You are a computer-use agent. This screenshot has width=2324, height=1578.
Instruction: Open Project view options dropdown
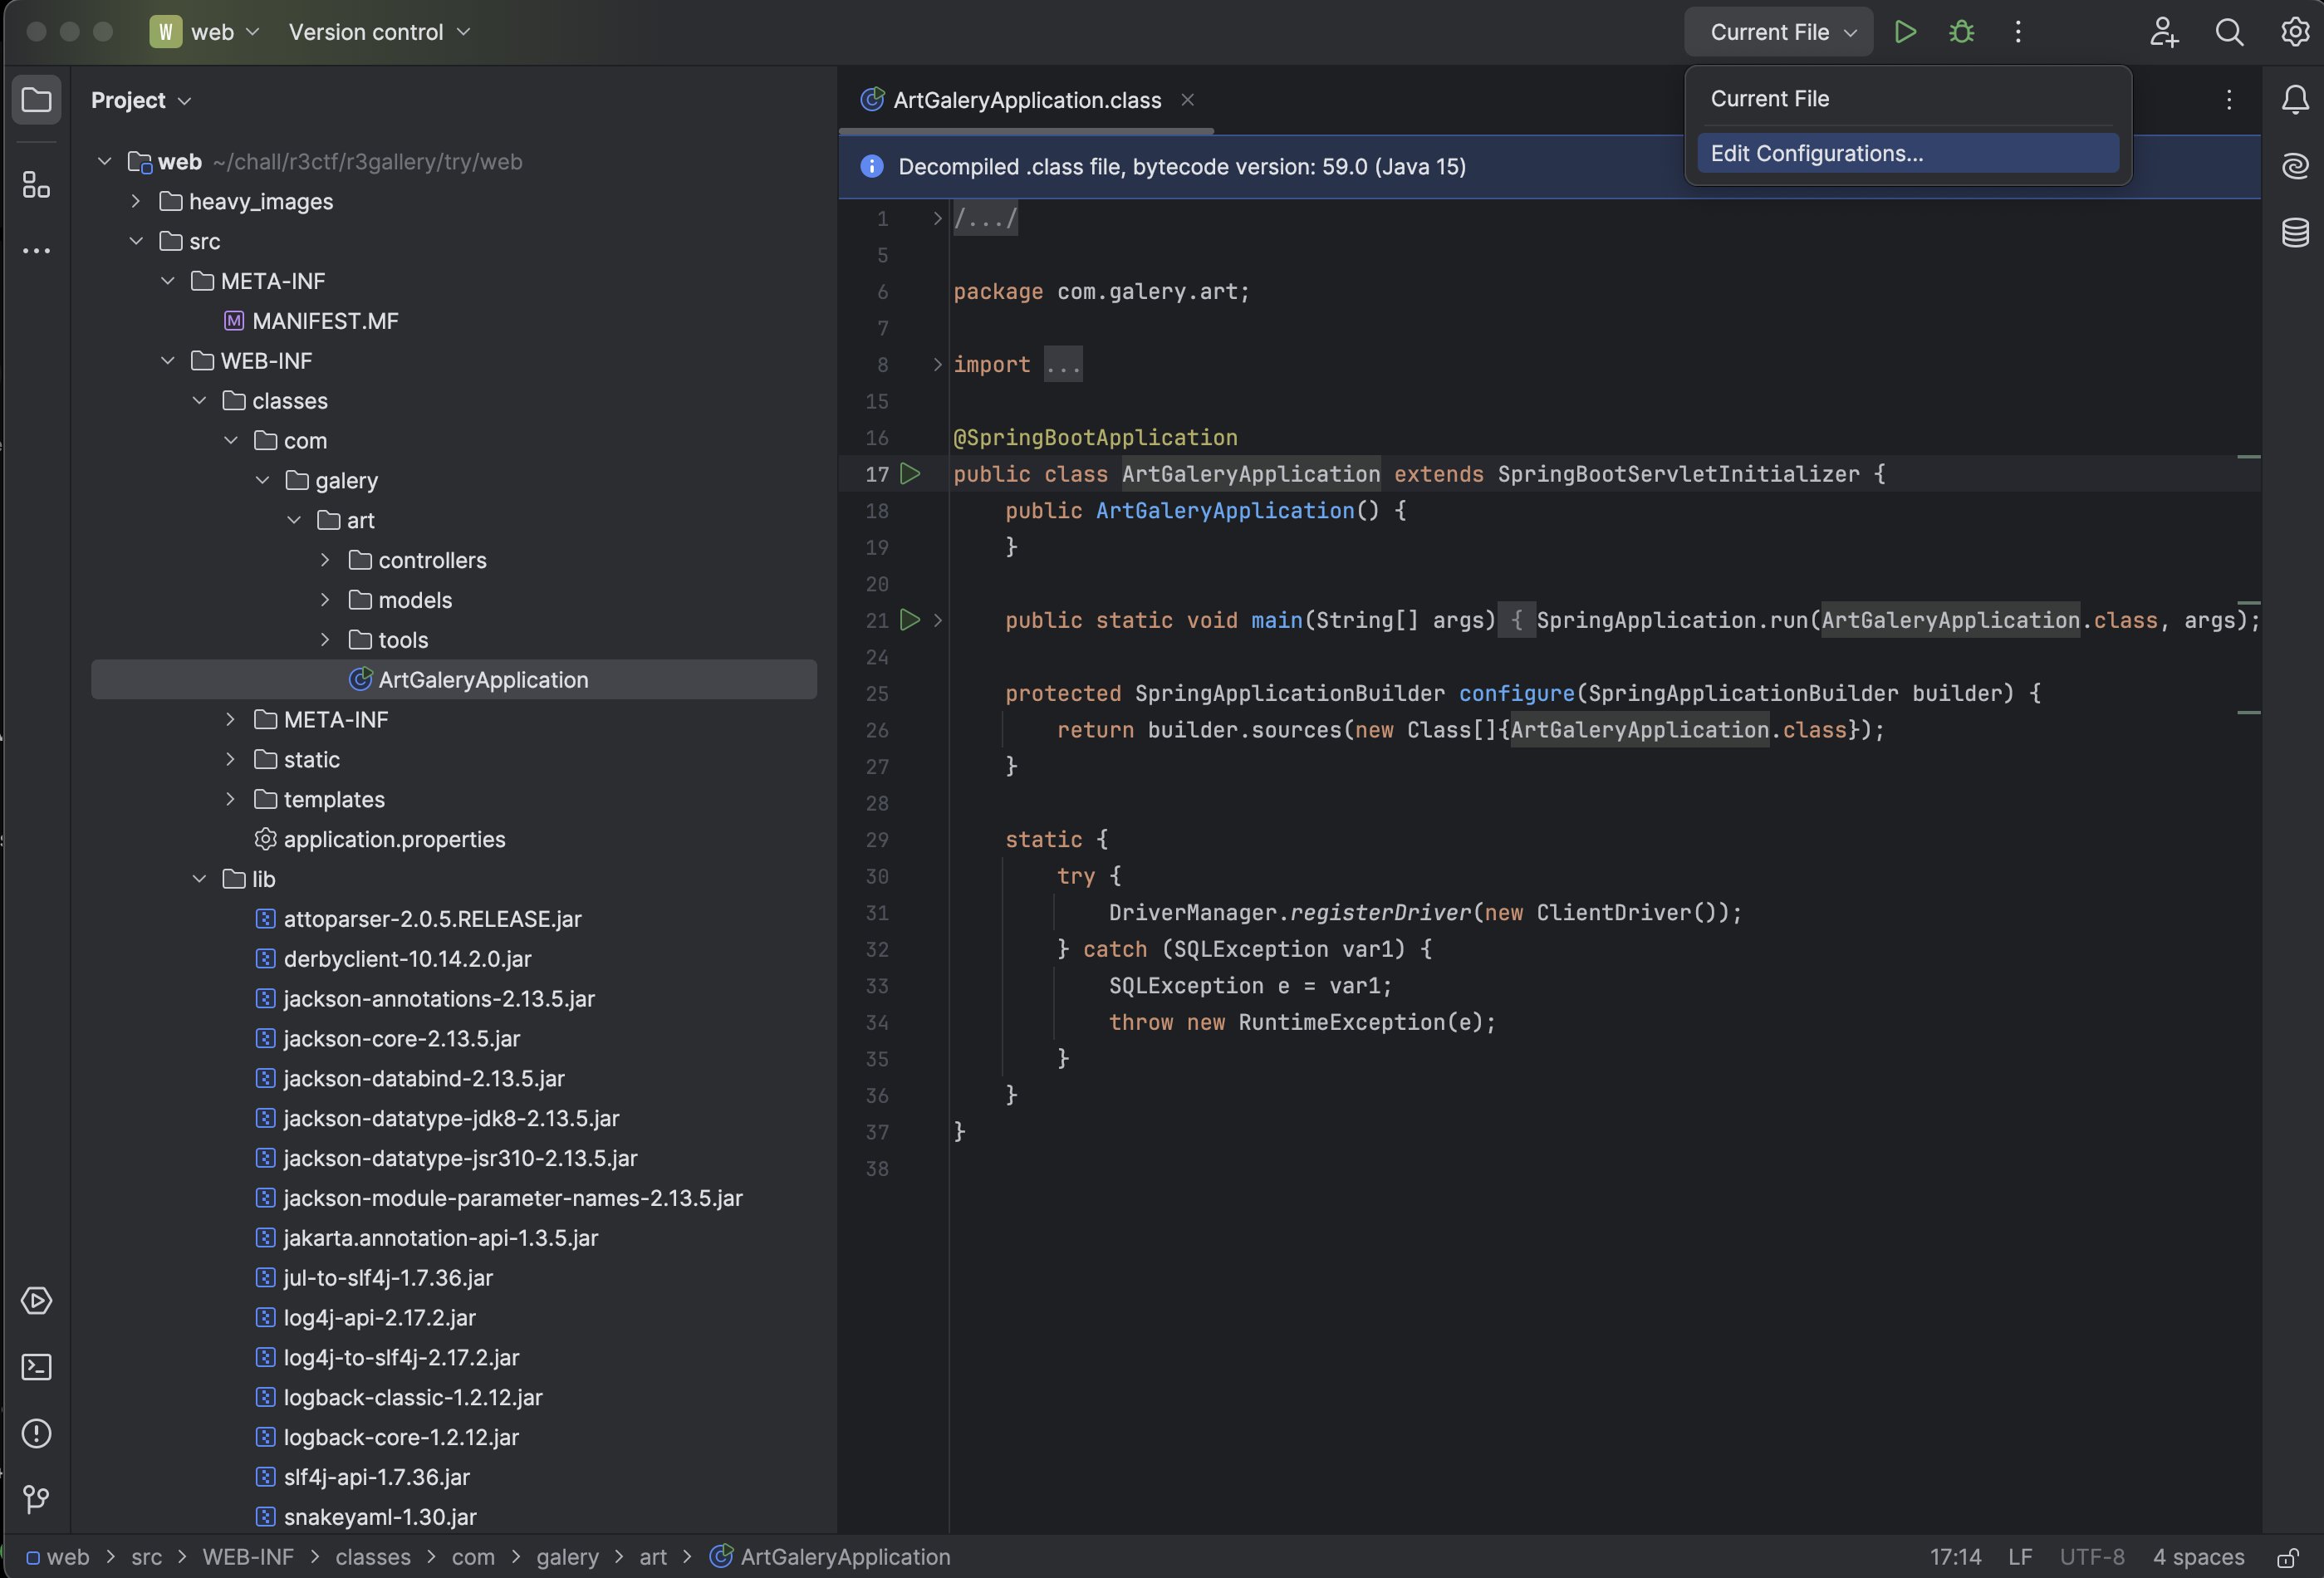click(140, 100)
